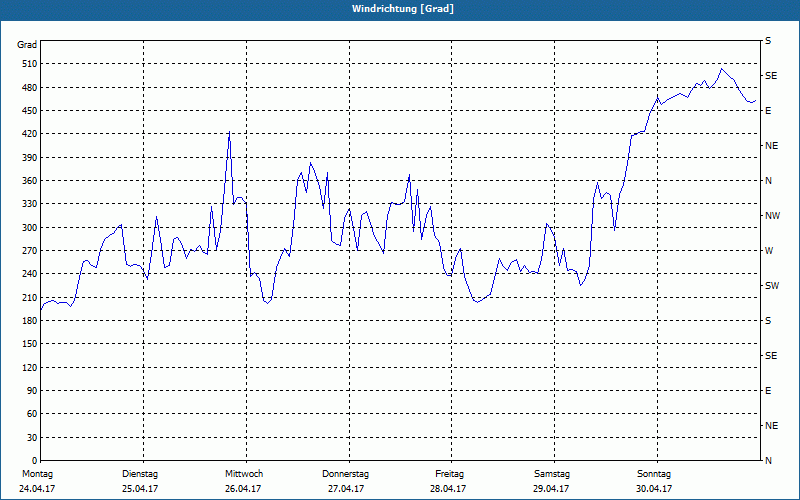Click the 240 label on the left axis

(x=29, y=273)
